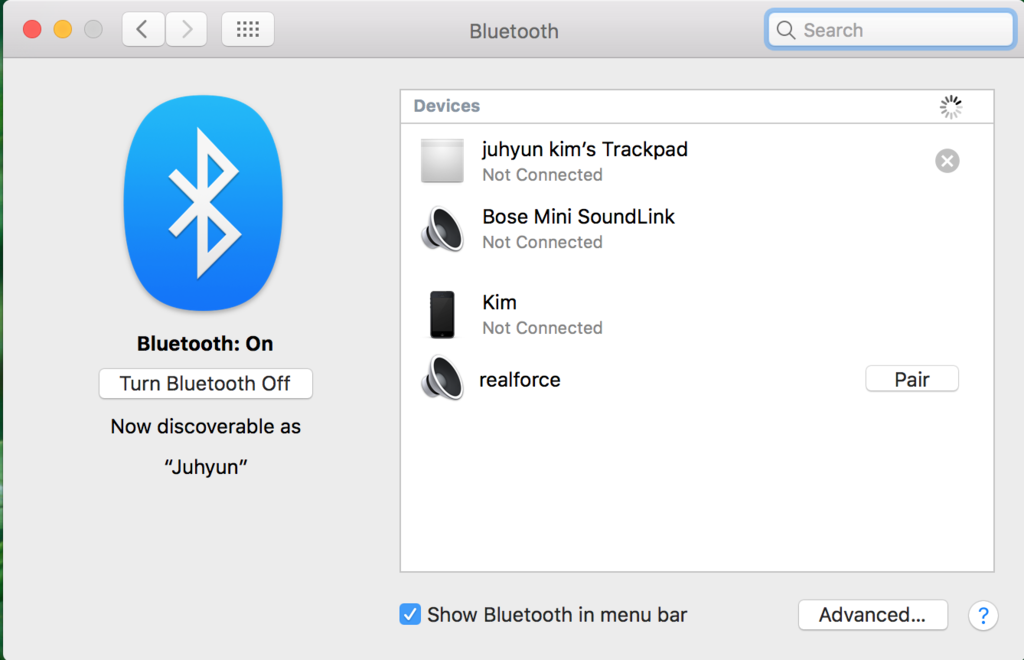1024x660 pixels.
Task: Uncheck Show Bluetooth in menu bar
Action: tap(410, 614)
